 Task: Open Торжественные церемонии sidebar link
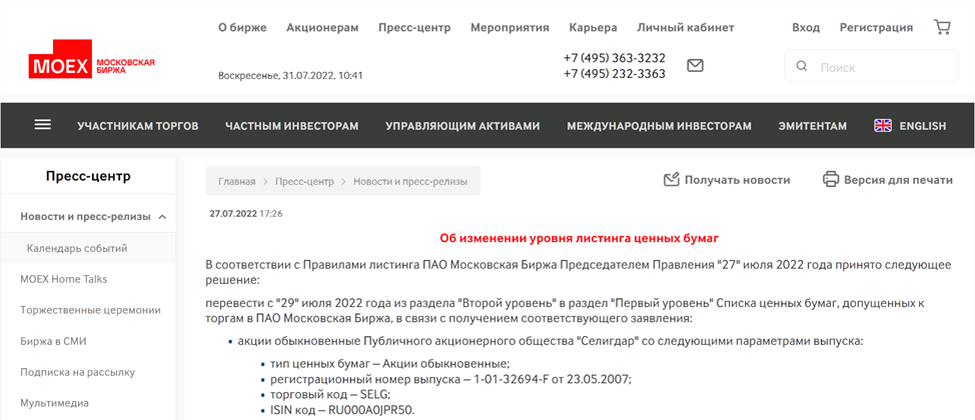[x=91, y=310]
